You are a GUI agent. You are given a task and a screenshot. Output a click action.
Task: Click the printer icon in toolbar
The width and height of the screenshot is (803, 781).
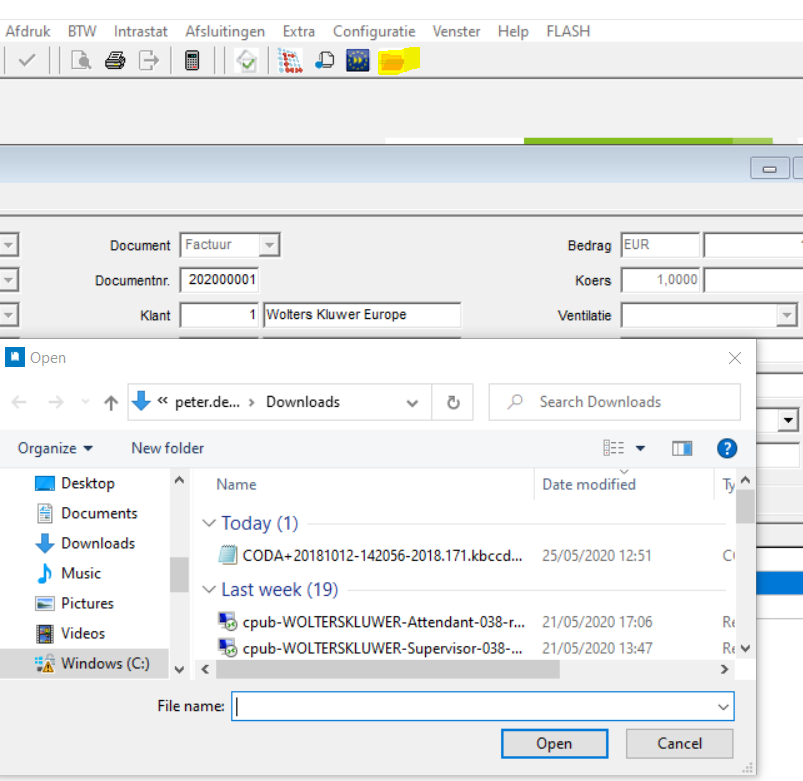115,61
